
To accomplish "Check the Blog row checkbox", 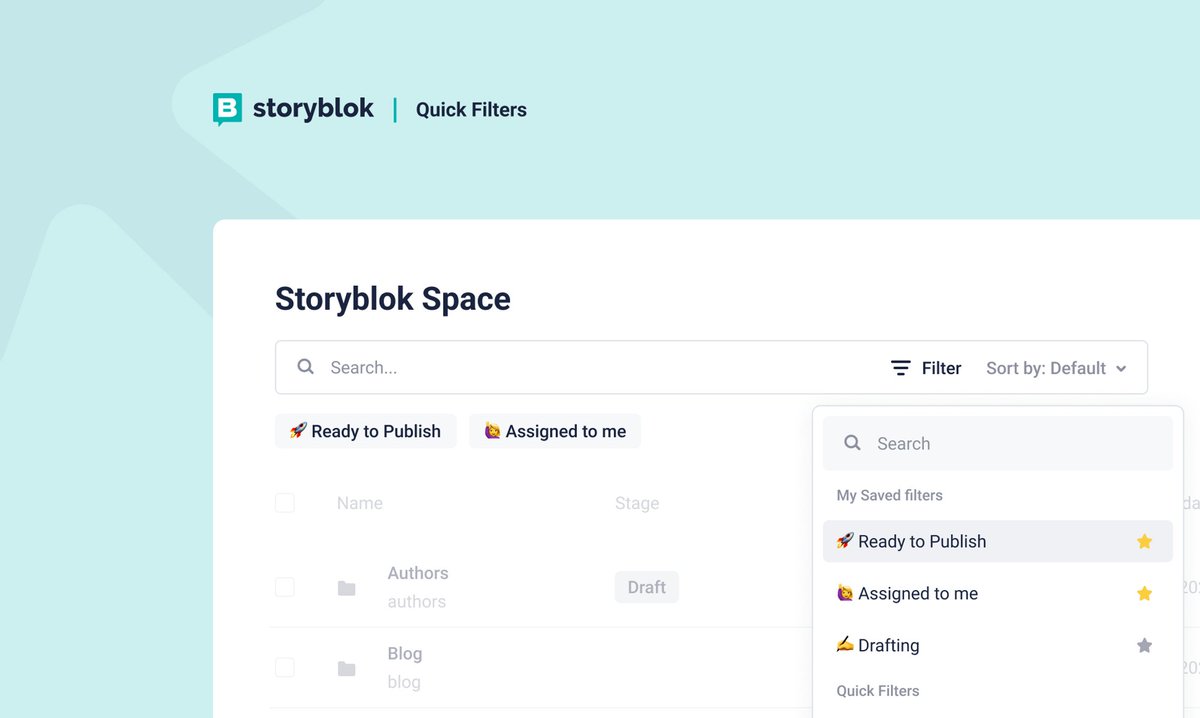I will pyautogui.click(x=285, y=667).
